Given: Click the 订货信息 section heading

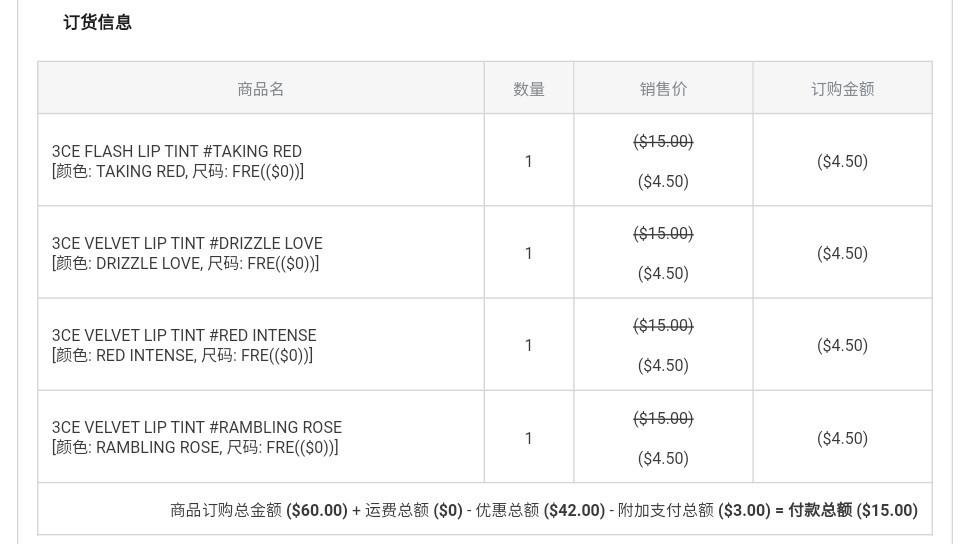Looking at the screenshot, I should tap(97, 23).
